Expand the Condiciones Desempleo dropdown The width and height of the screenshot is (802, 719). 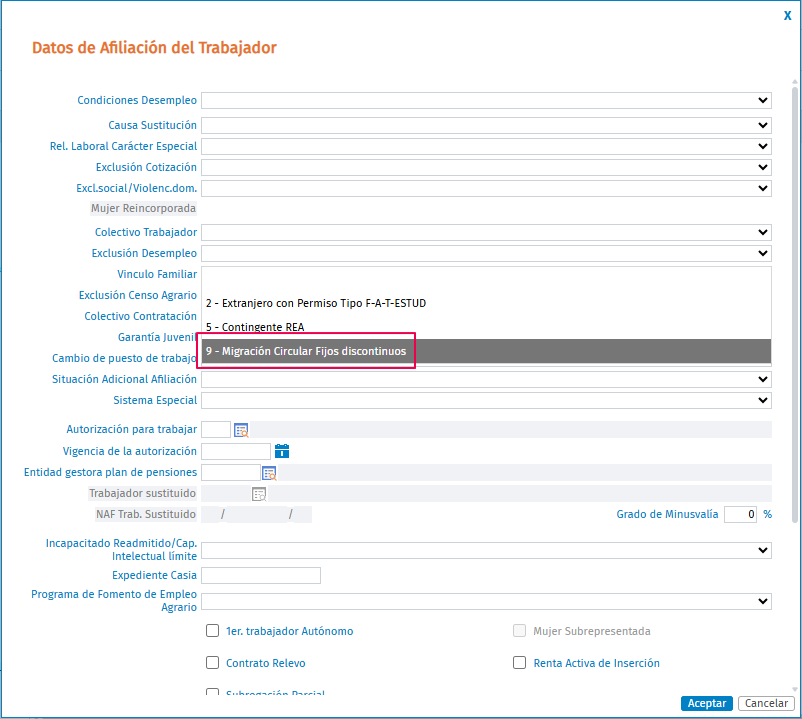[486, 100]
